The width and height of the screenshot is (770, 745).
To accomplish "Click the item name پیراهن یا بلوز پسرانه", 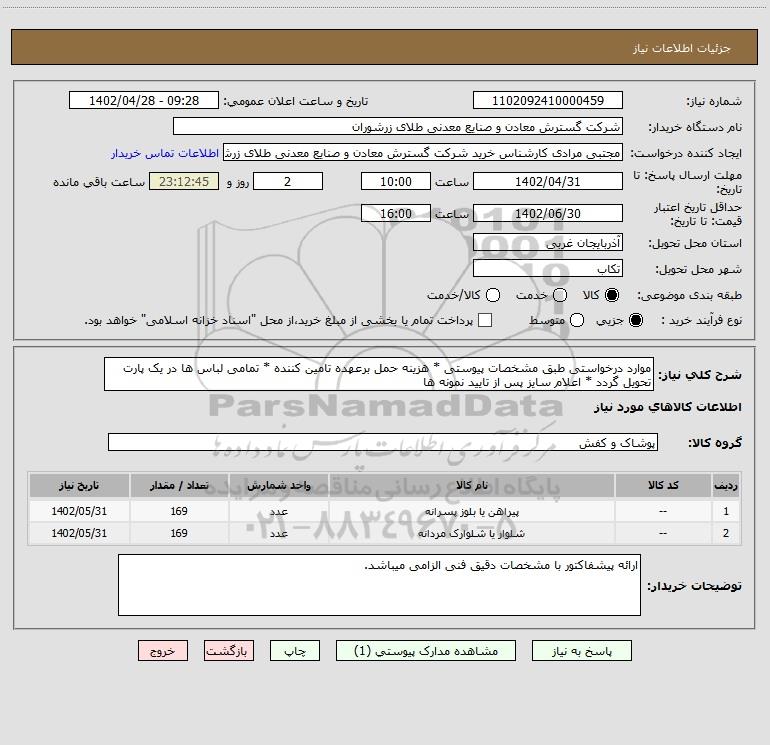I will 471,511.
